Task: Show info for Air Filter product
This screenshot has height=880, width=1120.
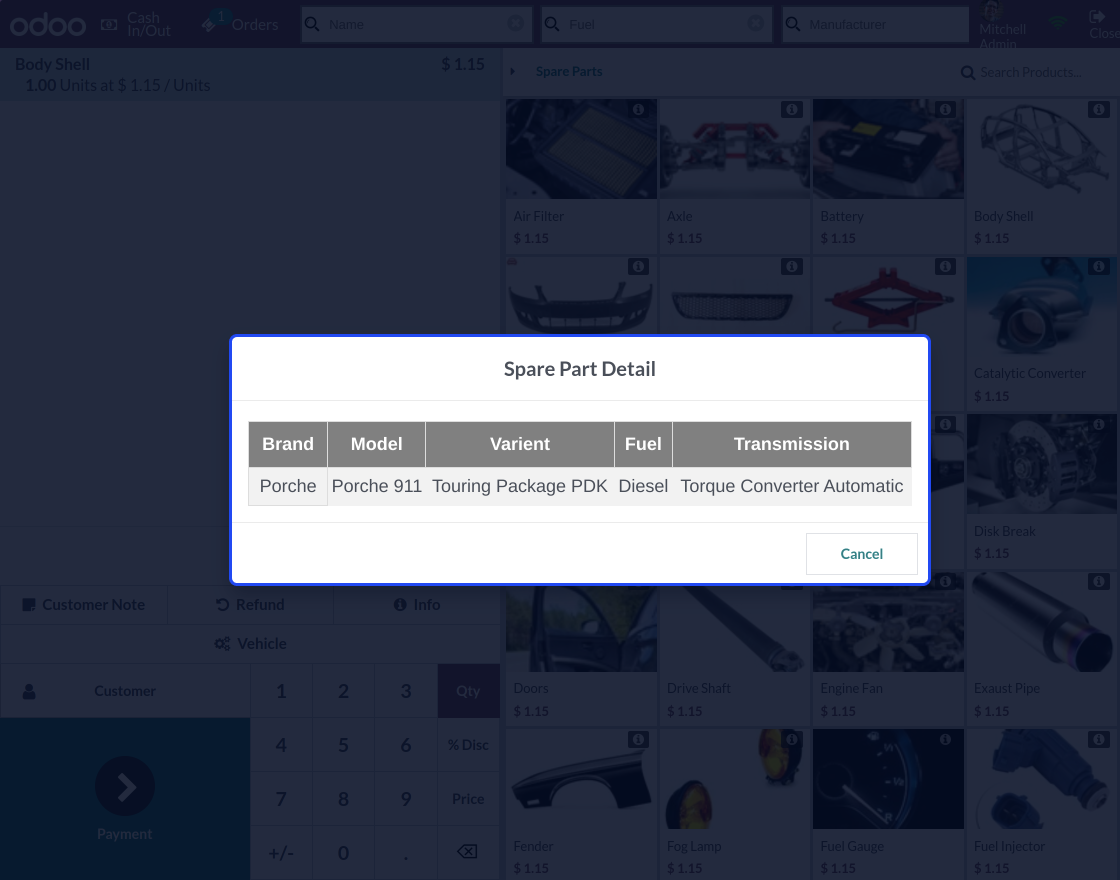Action: [639, 109]
